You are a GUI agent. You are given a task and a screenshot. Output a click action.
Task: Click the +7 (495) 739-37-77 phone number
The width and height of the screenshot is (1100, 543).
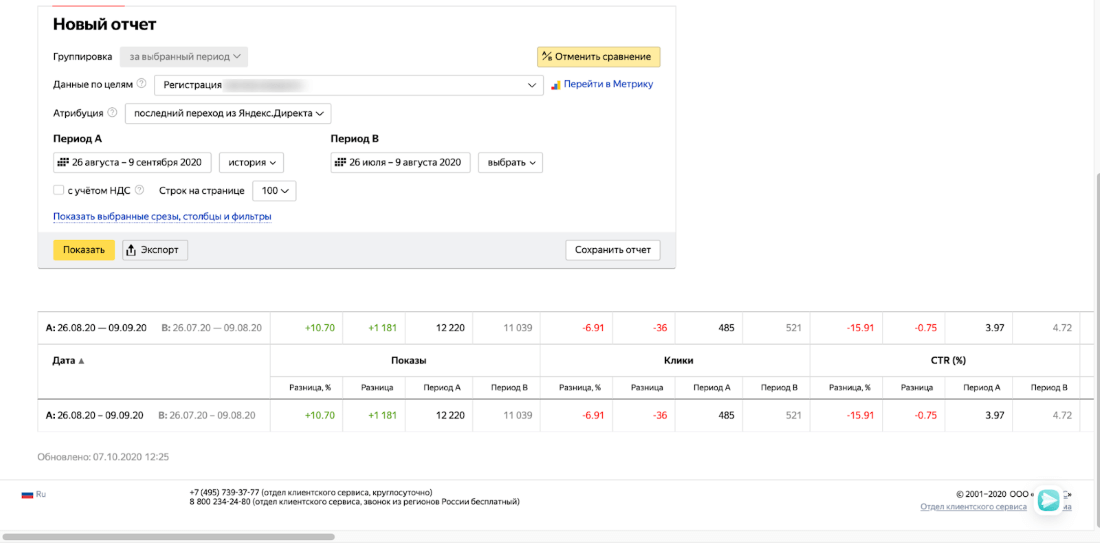tap(224, 492)
